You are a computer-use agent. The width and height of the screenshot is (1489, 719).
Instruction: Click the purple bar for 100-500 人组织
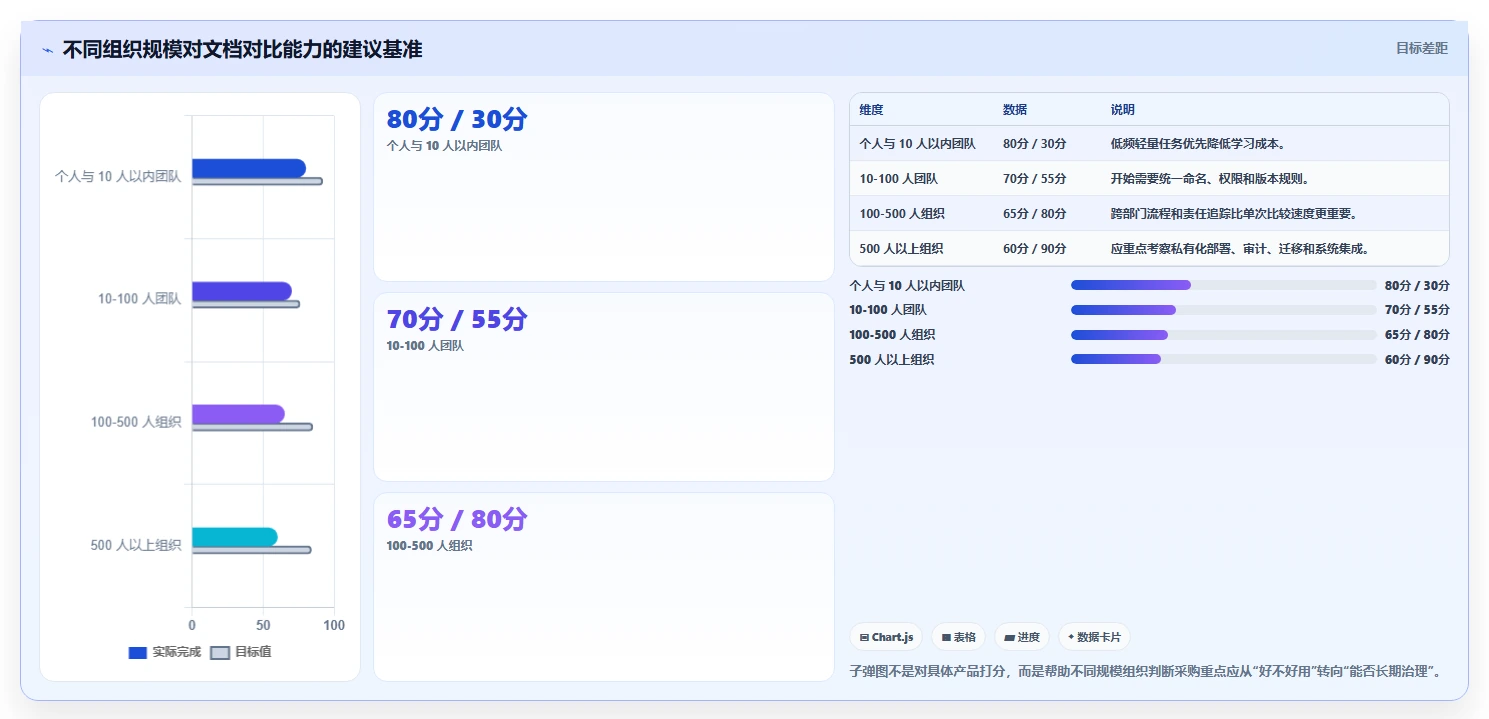pos(238,414)
